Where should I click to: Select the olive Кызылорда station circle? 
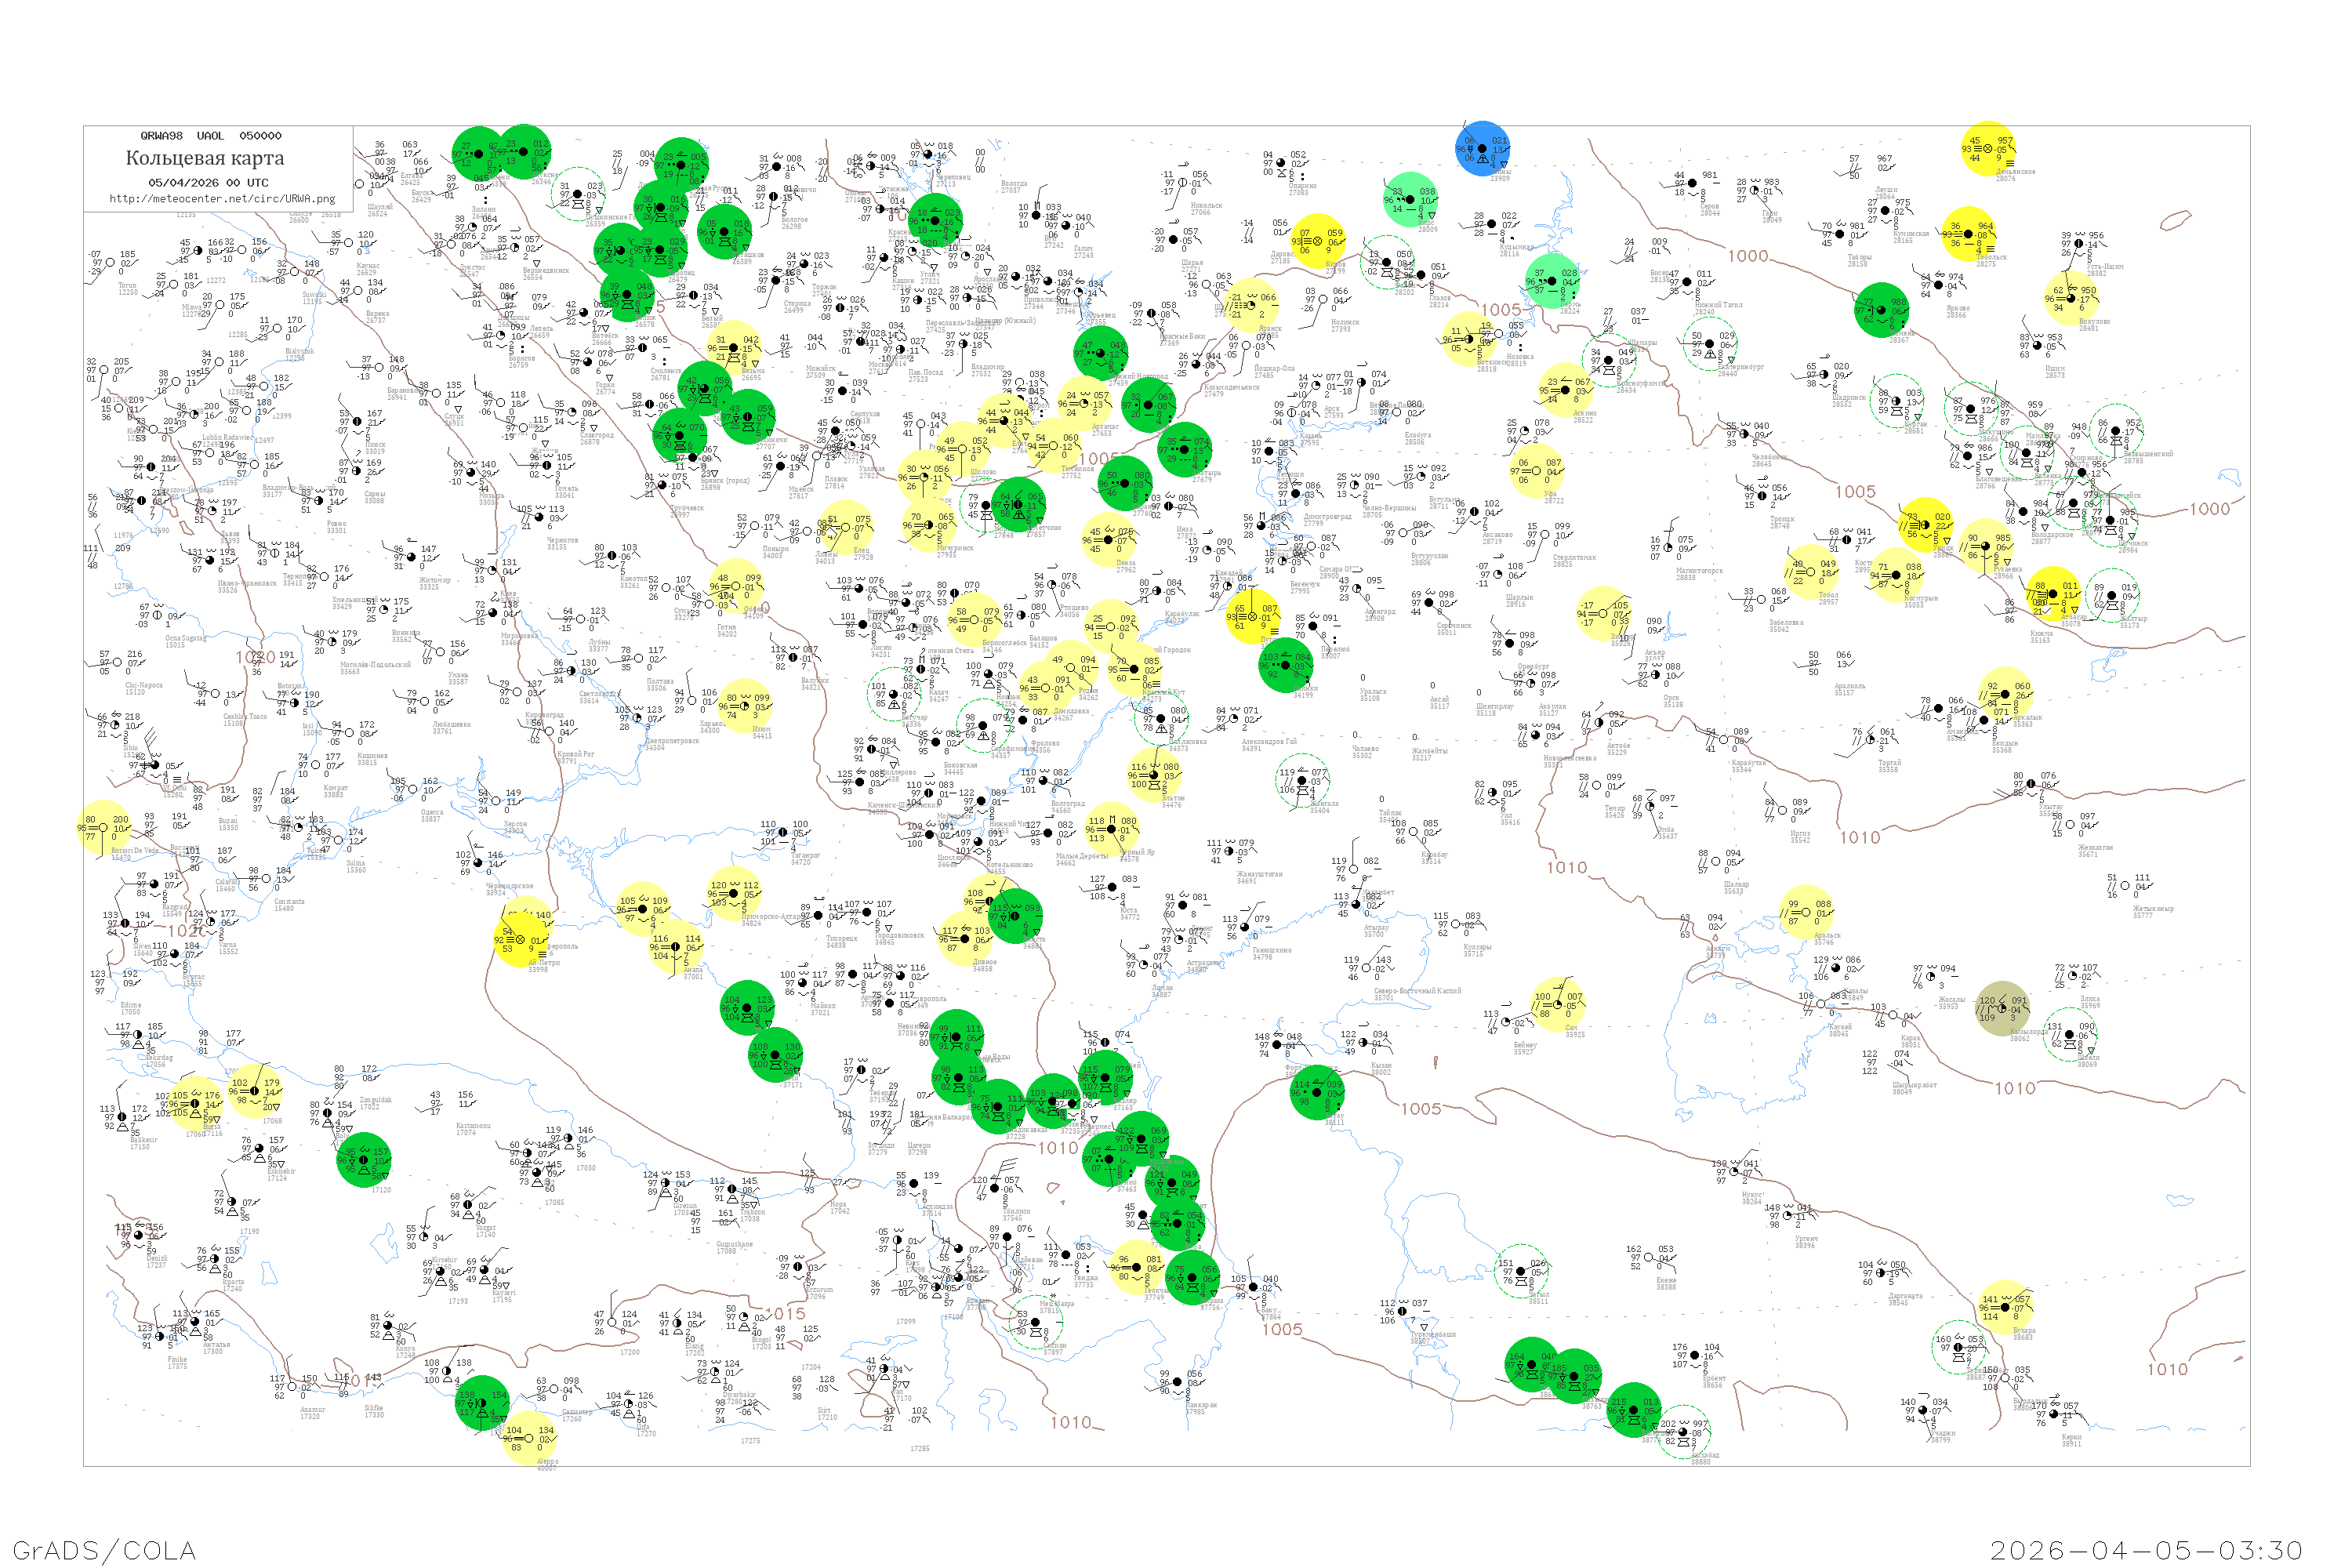(x=2002, y=1008)
